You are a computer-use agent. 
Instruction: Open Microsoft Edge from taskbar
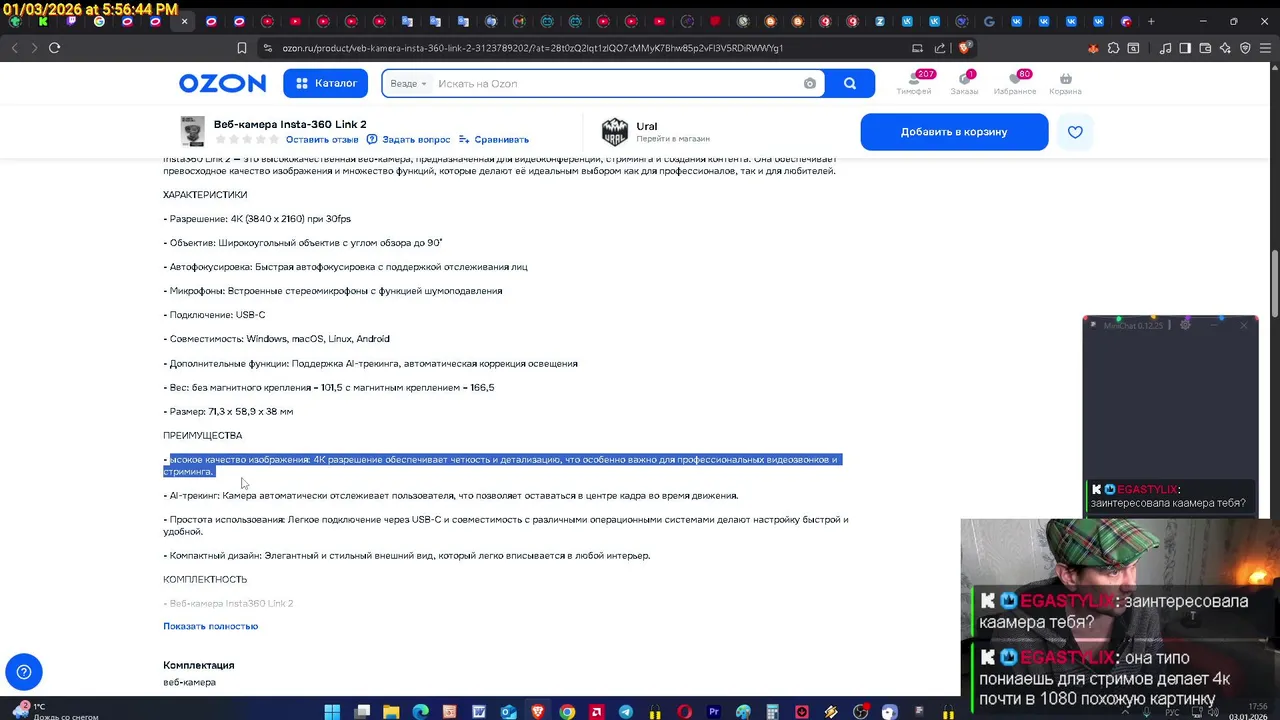coord(421,711)
